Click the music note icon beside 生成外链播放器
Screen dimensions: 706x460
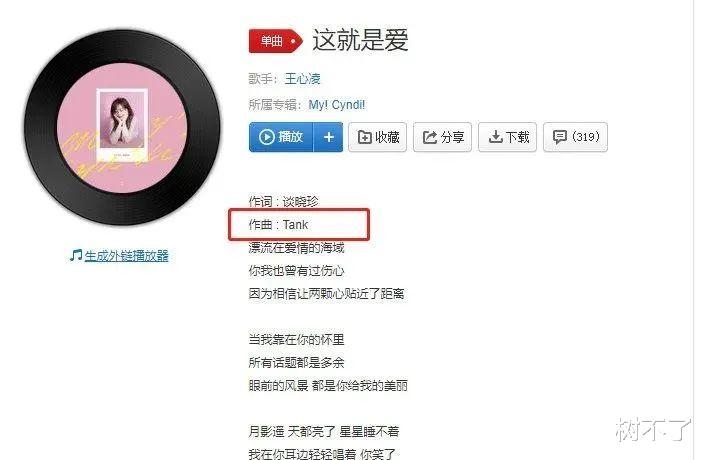pos(76,255)
